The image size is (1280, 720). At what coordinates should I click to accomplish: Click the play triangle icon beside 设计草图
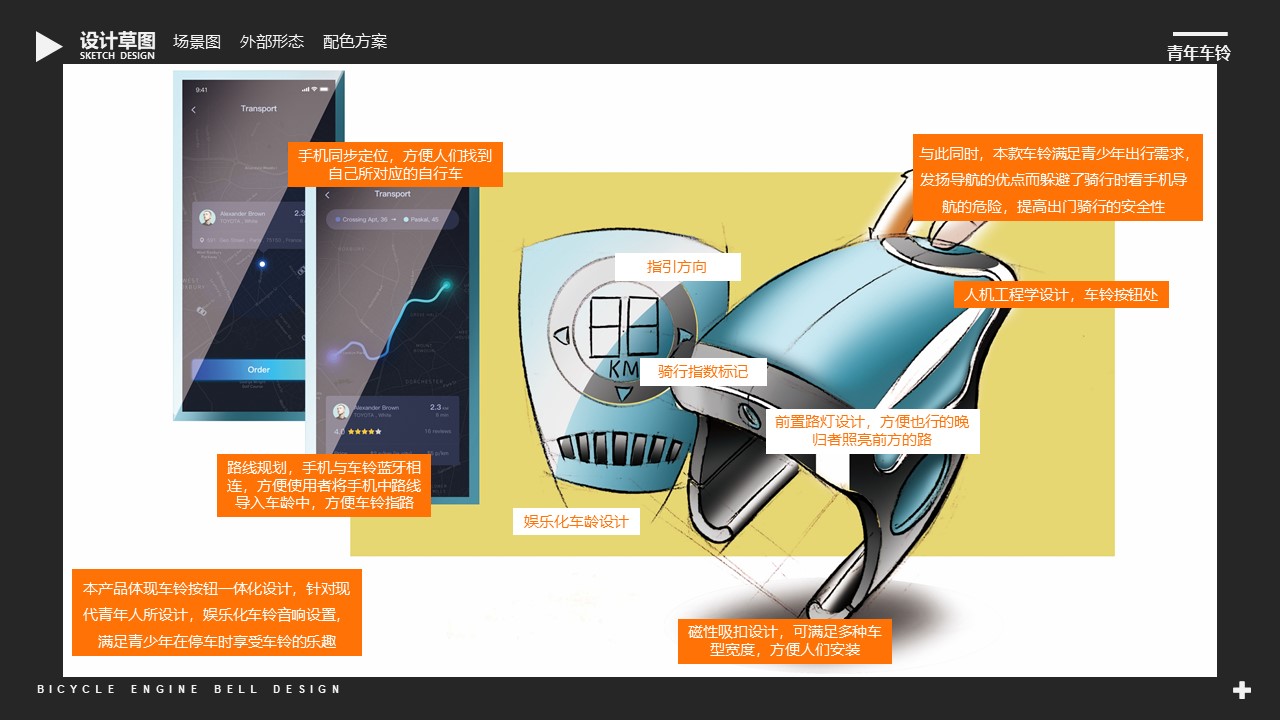(45, 42)
